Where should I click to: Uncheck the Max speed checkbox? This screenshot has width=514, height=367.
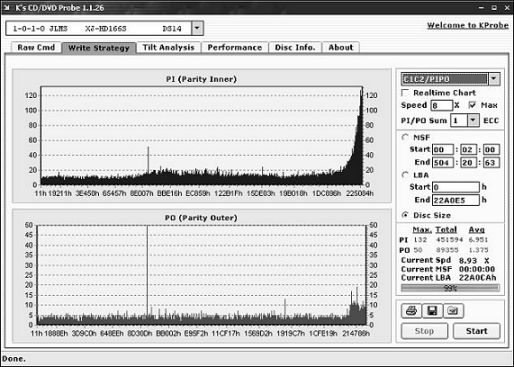(x=472, y=105)
